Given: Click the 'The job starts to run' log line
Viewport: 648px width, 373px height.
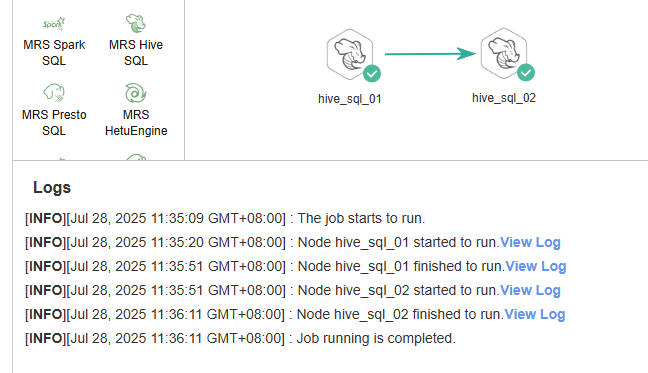Looking at the screenshot, I should (225, 219).
